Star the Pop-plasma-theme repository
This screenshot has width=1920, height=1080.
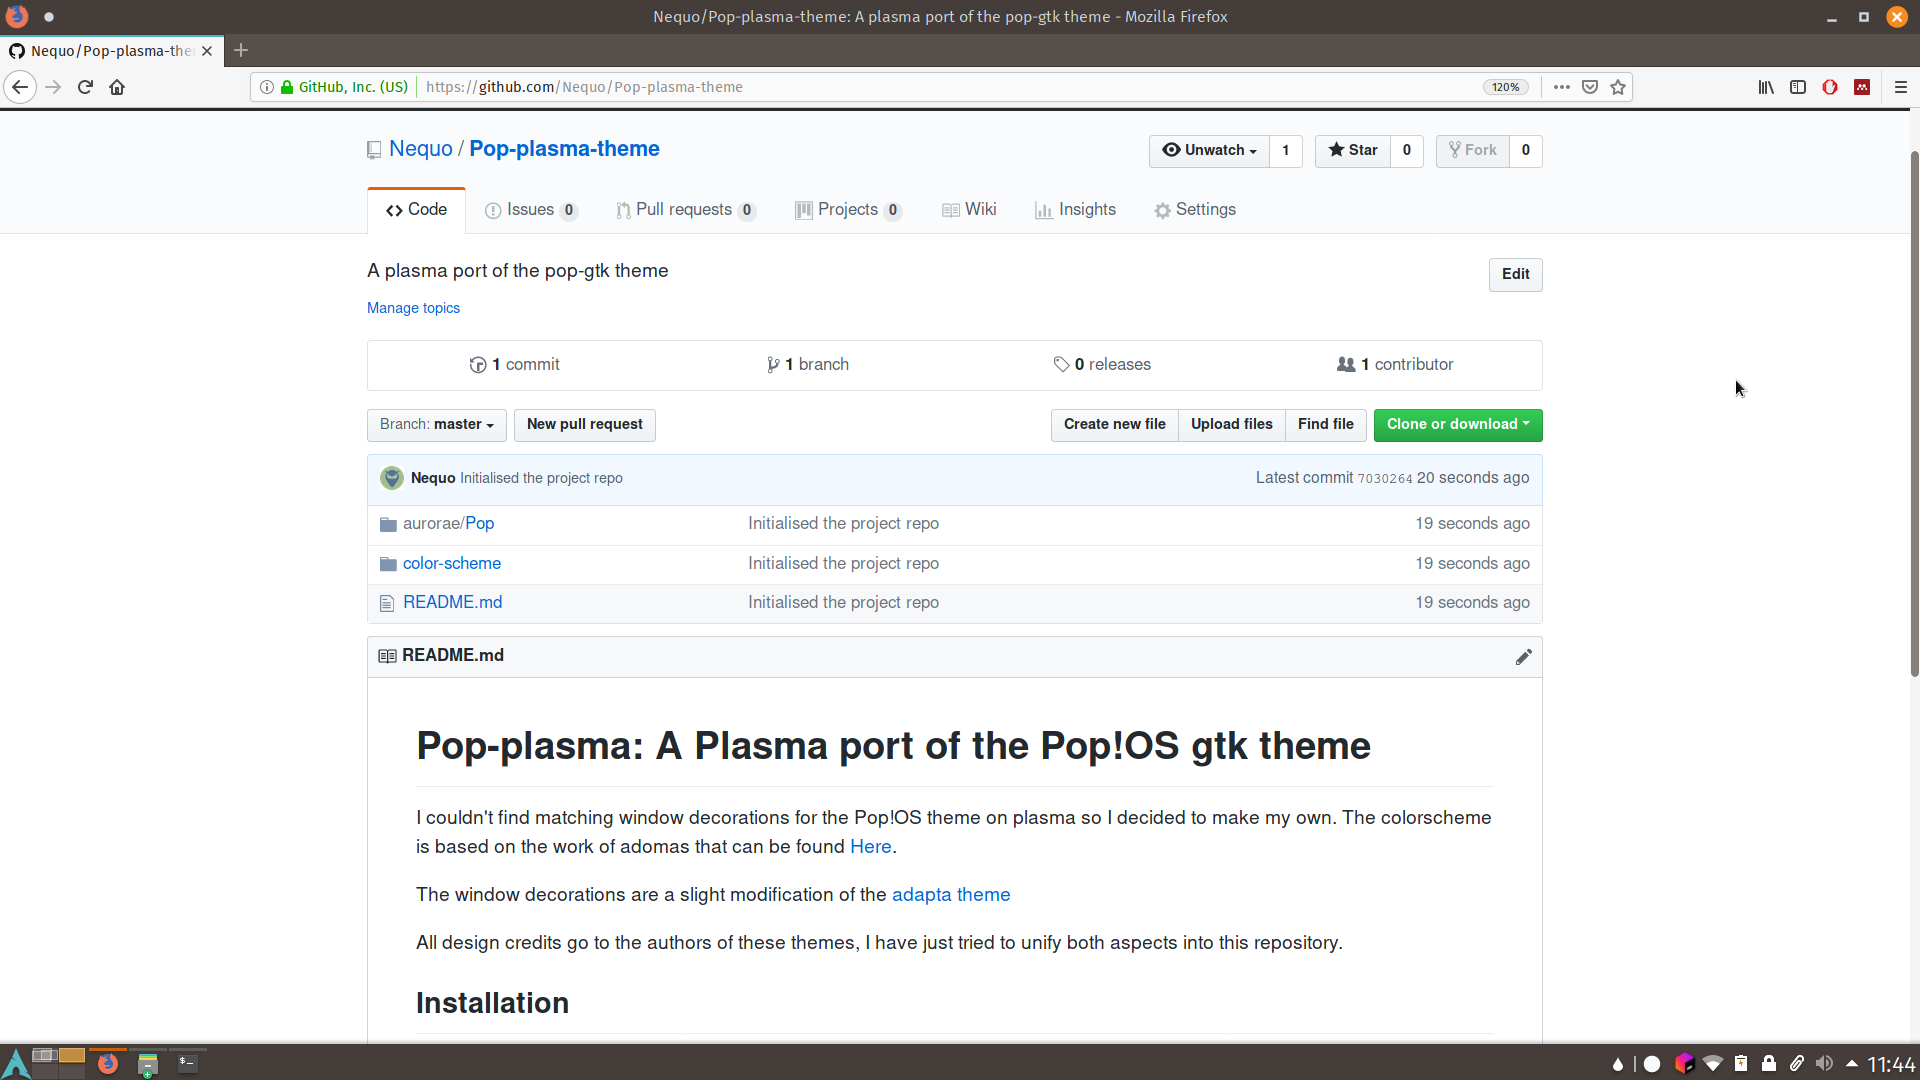tap(1353, 150)
